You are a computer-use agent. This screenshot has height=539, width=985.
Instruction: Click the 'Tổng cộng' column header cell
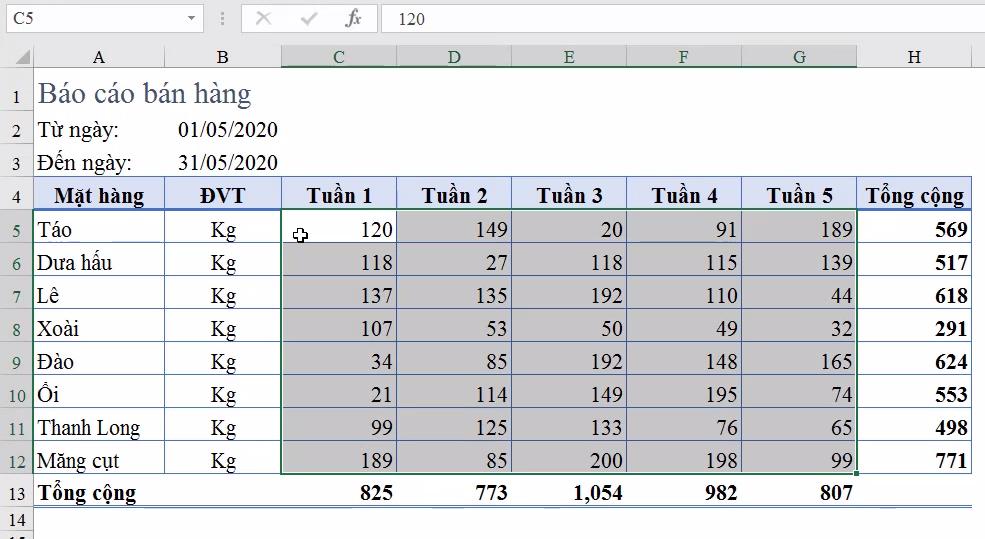914,195
